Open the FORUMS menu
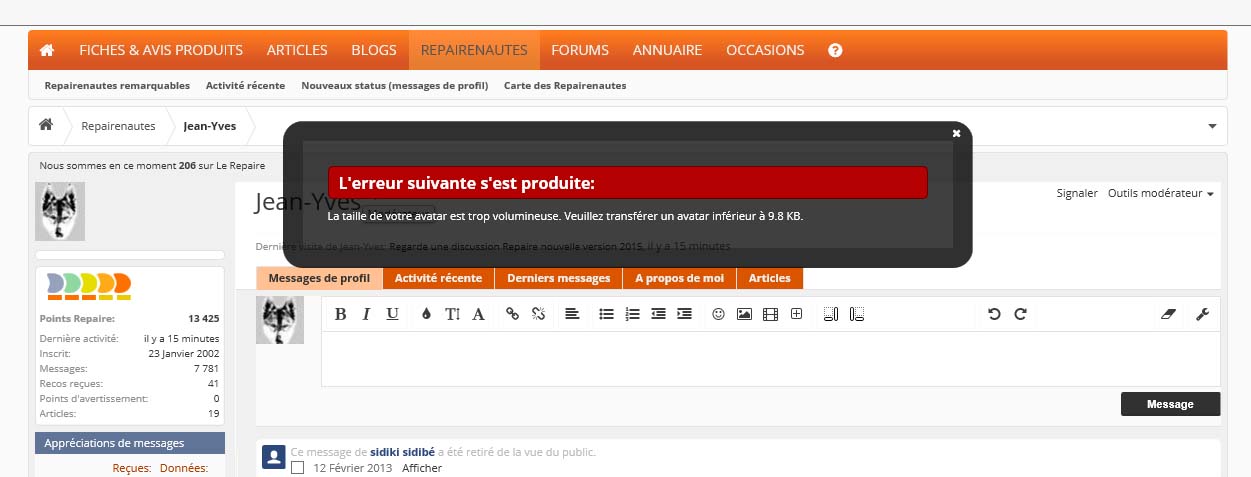The width and height of the screenshot is (1251, 477). pos(580,50)
